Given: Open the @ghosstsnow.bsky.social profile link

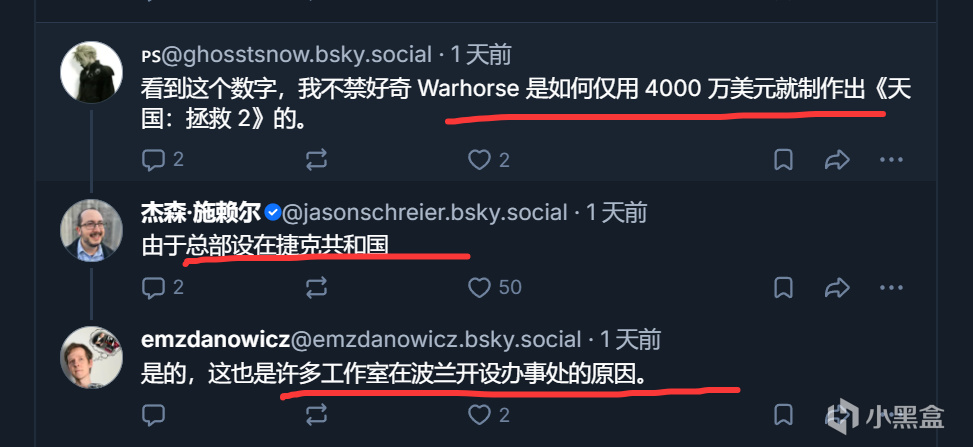Looking at the screenshot, I should click(296, 55).
